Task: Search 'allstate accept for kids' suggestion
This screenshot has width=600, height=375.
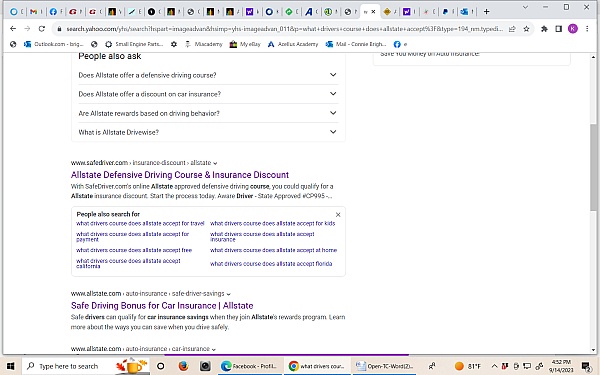Action: coord(272,223)
